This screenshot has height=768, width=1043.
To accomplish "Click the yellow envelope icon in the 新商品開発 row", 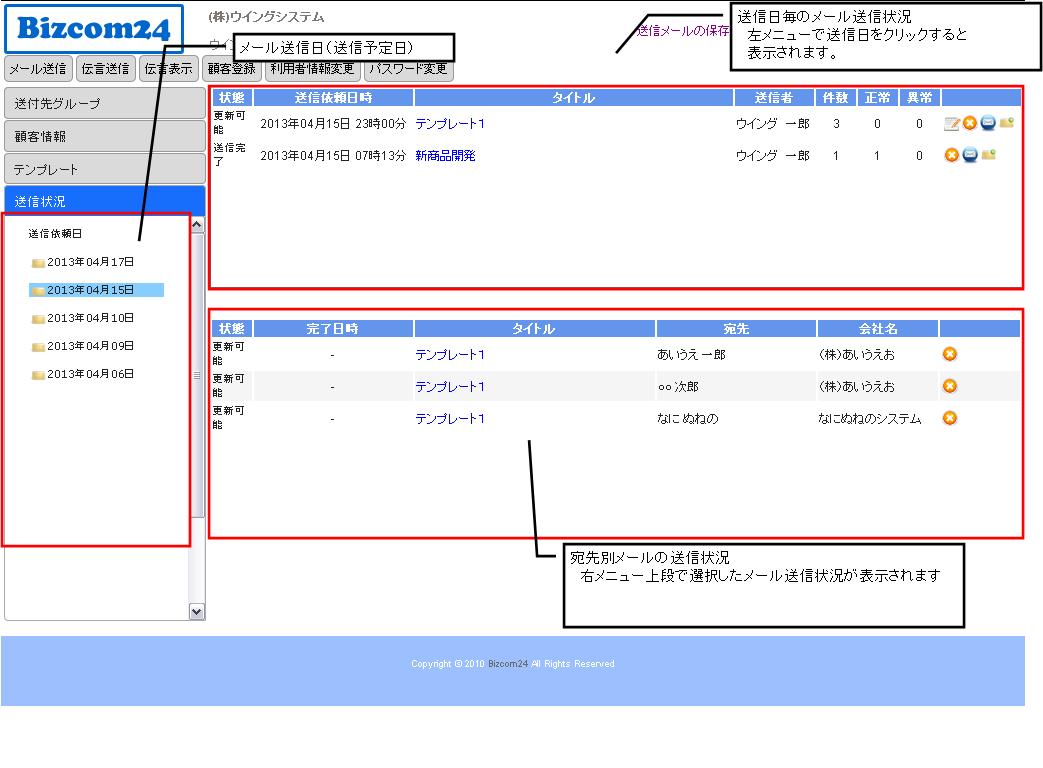I will coord(988,155).
